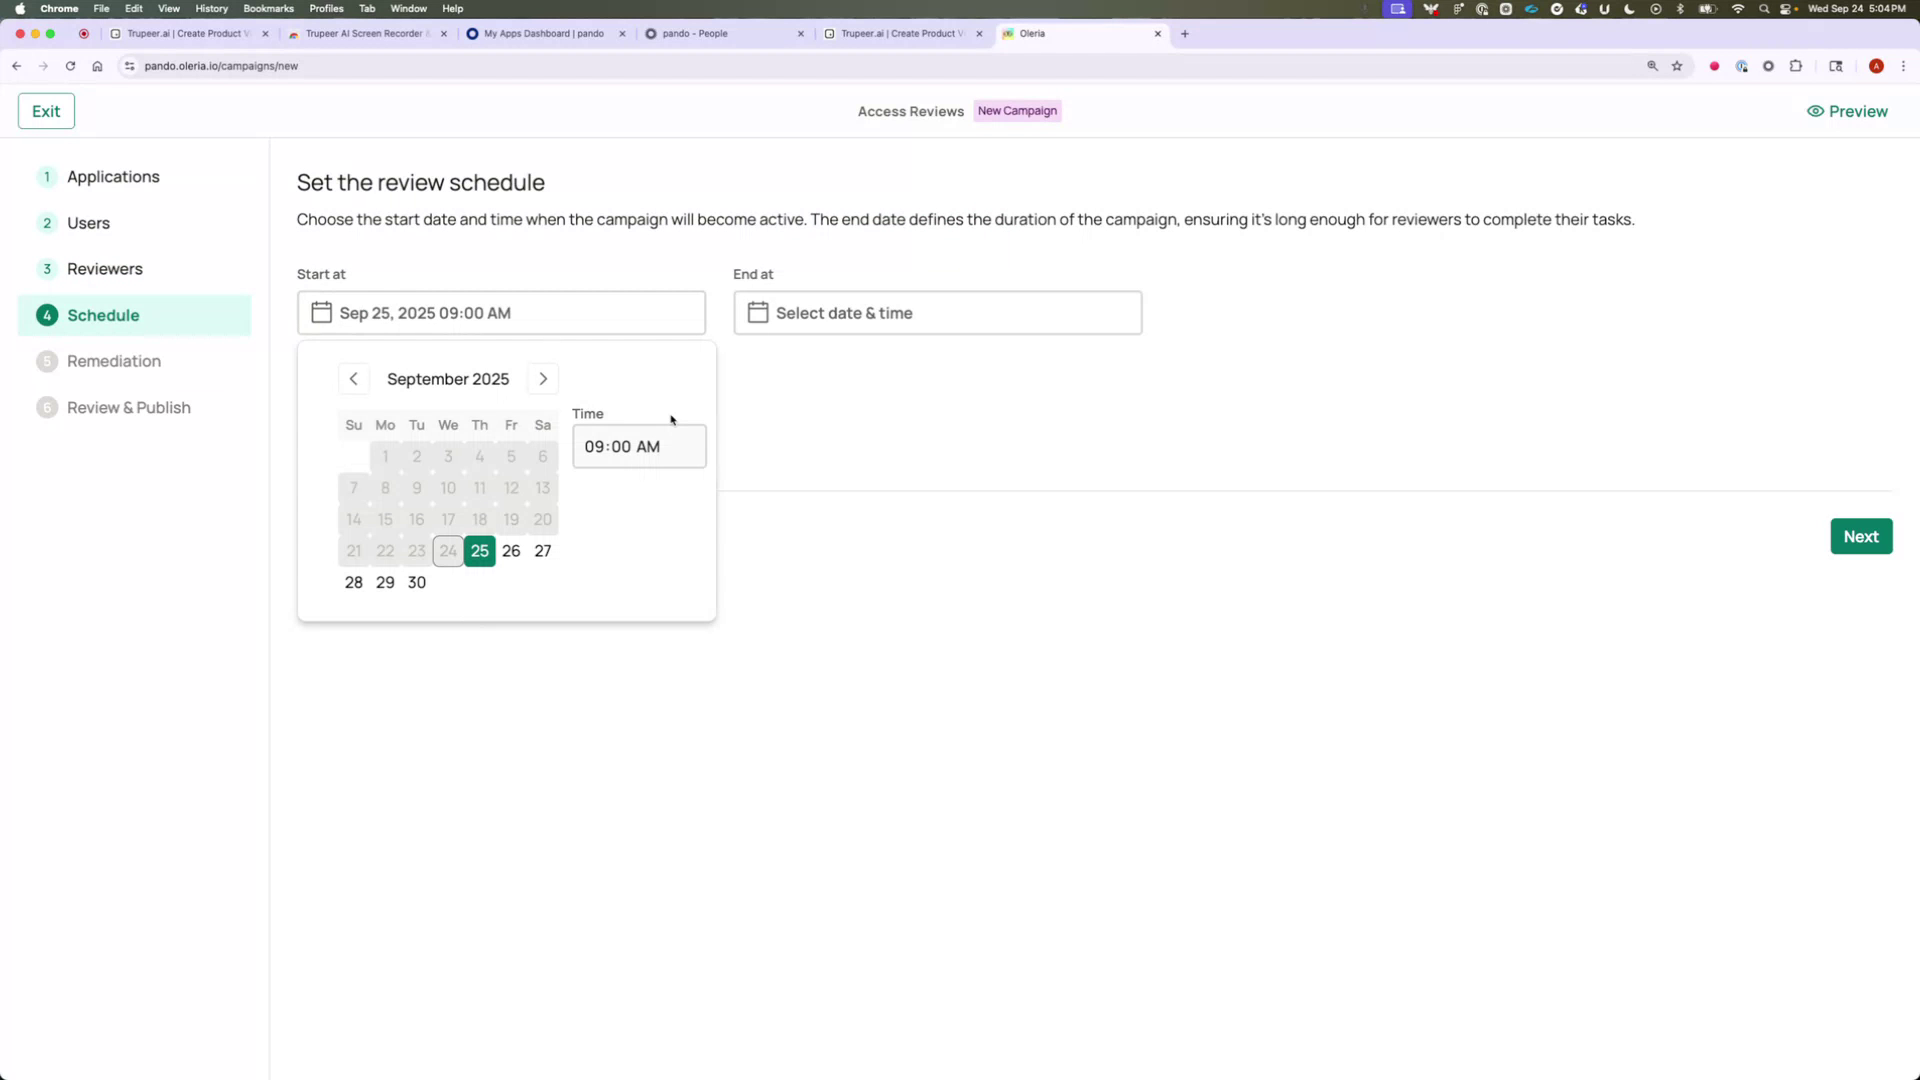Open the zoom search icon in address bar

pyautogui.click(x=1652, y=66)
